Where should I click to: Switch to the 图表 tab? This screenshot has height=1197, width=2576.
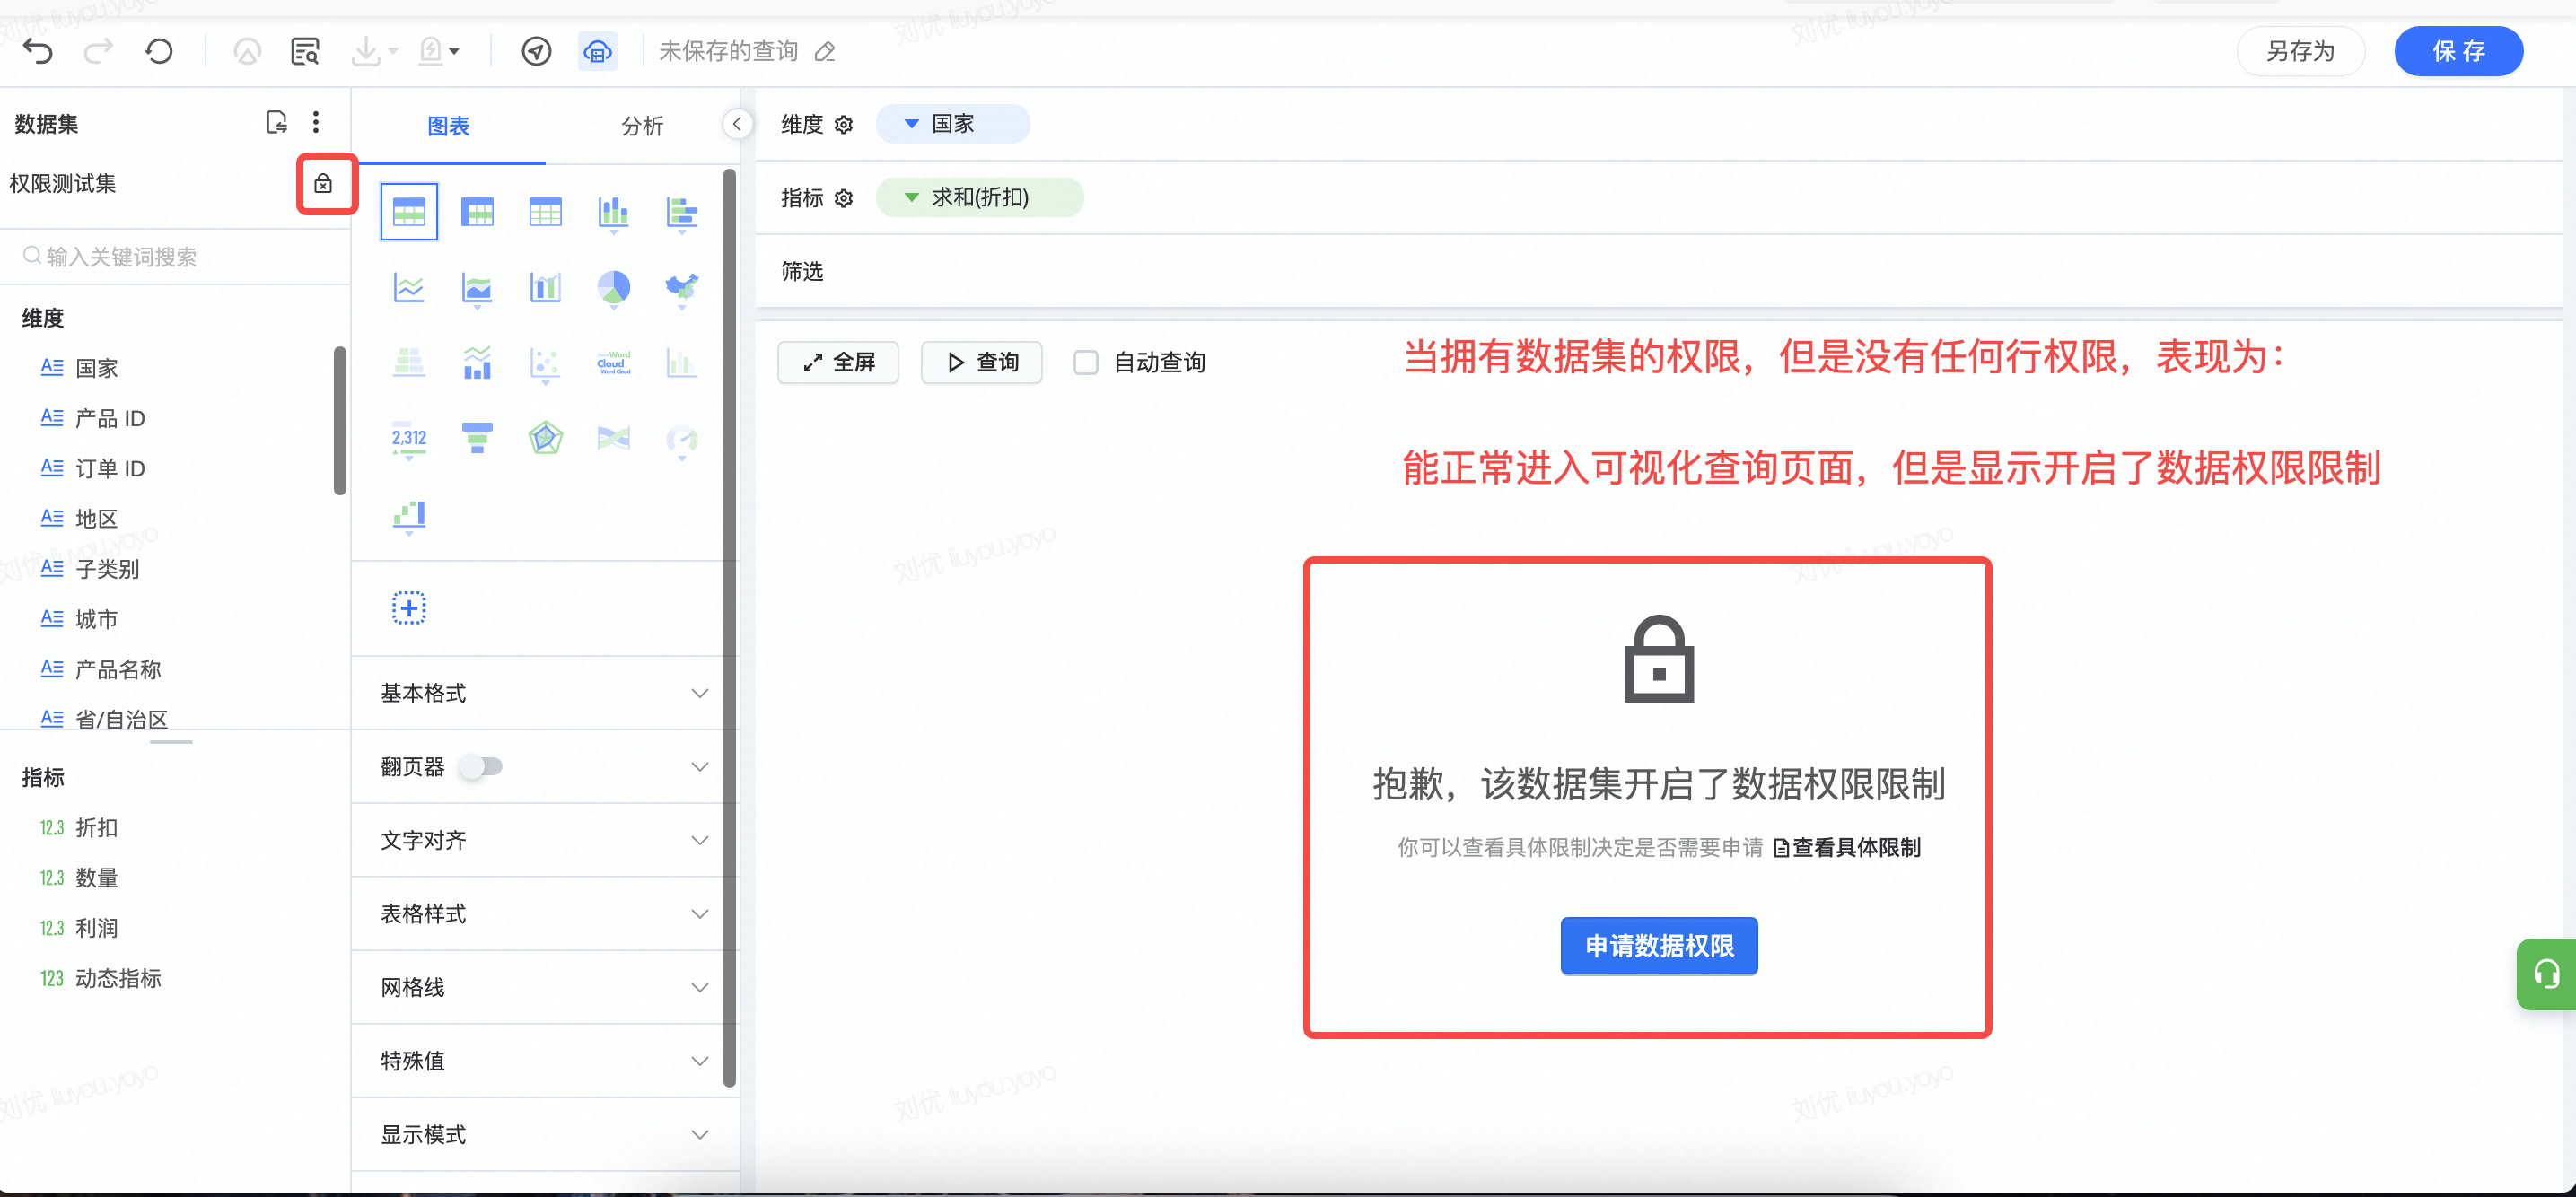[x=448, y=126]
